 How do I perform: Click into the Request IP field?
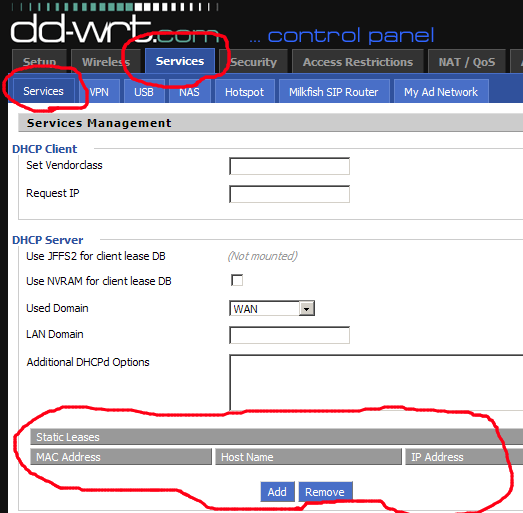click(289, 194)
